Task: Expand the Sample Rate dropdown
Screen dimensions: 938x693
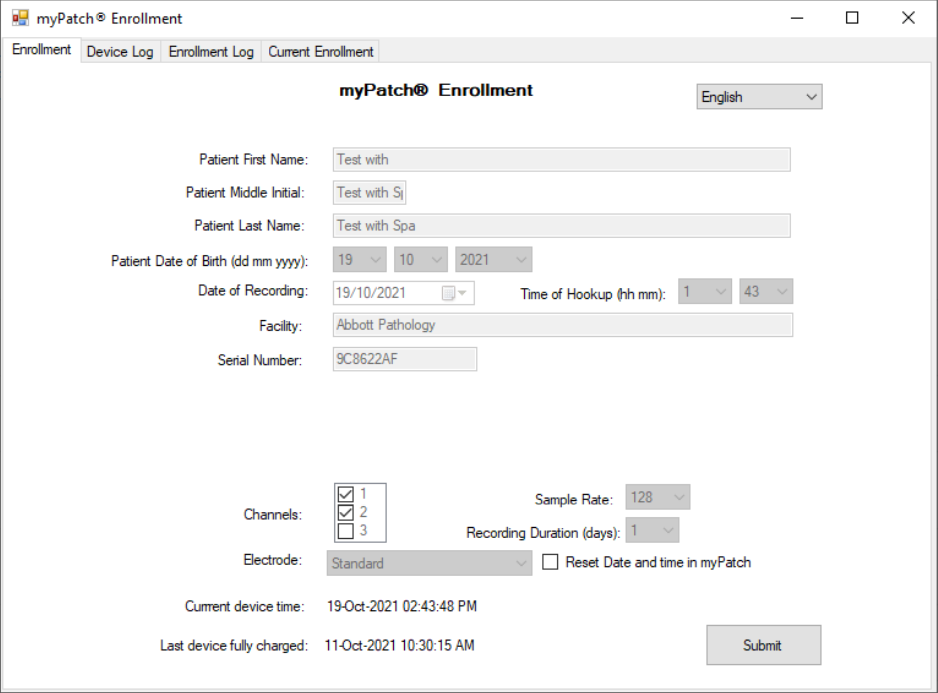Action: click(x=658, y=497)
